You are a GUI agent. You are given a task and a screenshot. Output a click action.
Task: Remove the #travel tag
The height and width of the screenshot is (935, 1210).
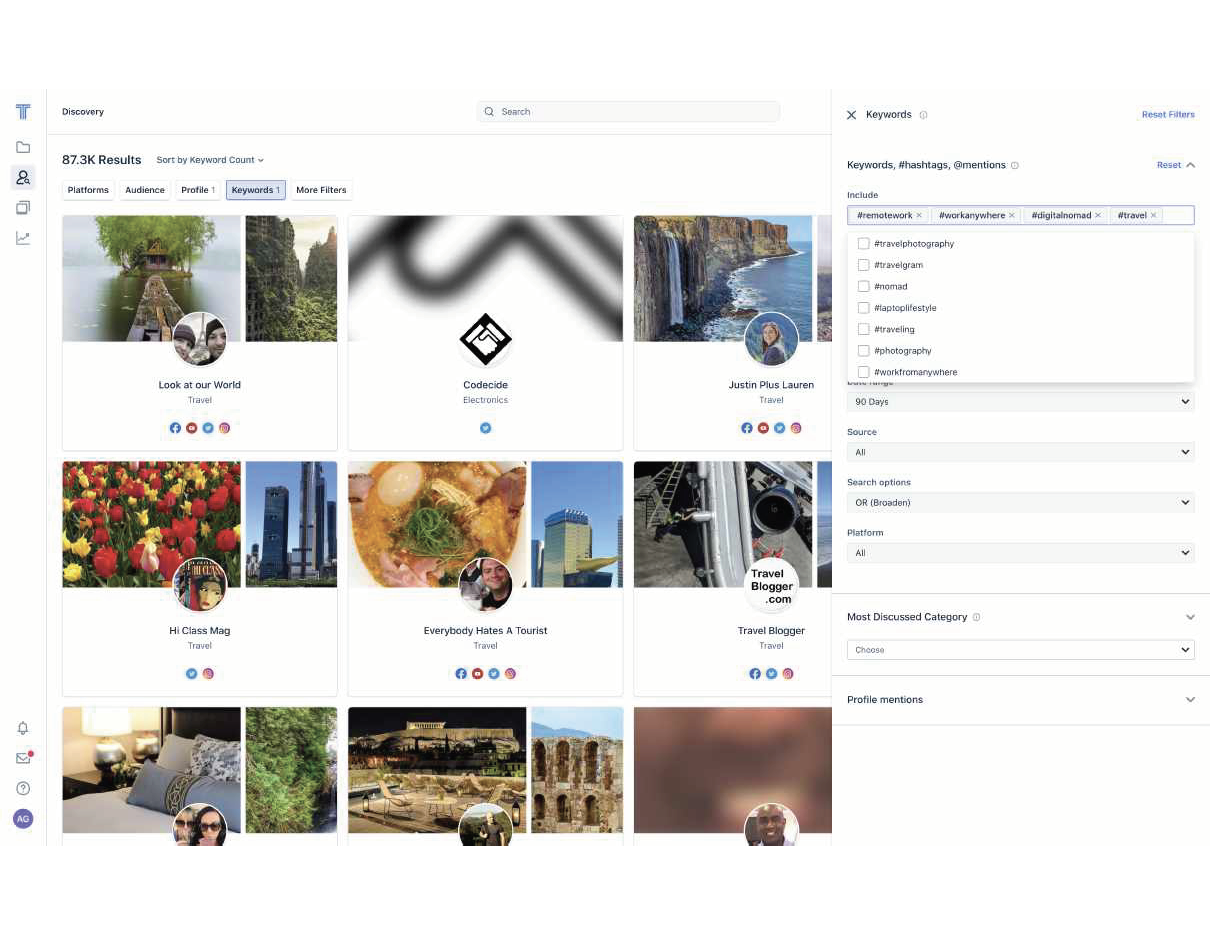pyautogui.click(x=1154, y=215)
